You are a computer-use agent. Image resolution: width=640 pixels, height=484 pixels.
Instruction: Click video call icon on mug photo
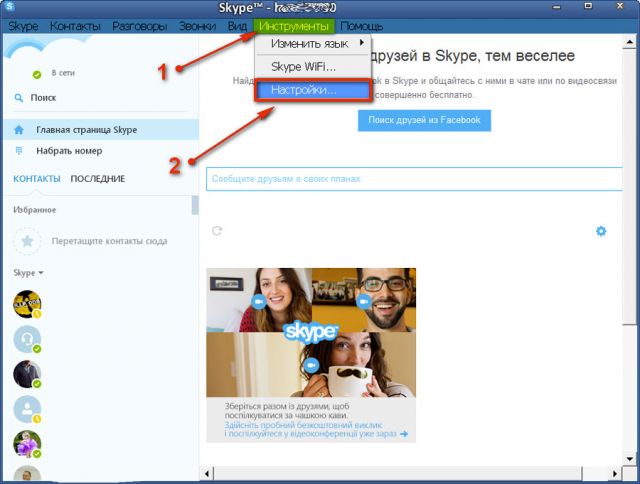click(x=311, y=365)
